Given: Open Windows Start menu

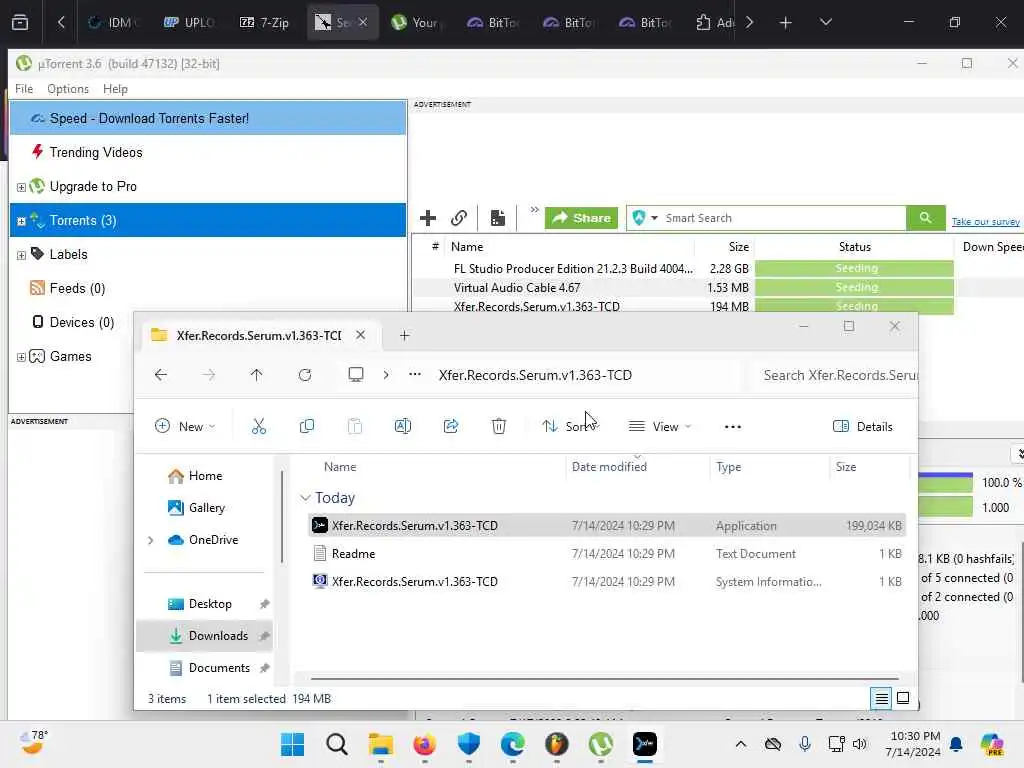Looking at the screenshot, I should coord(292,744).
